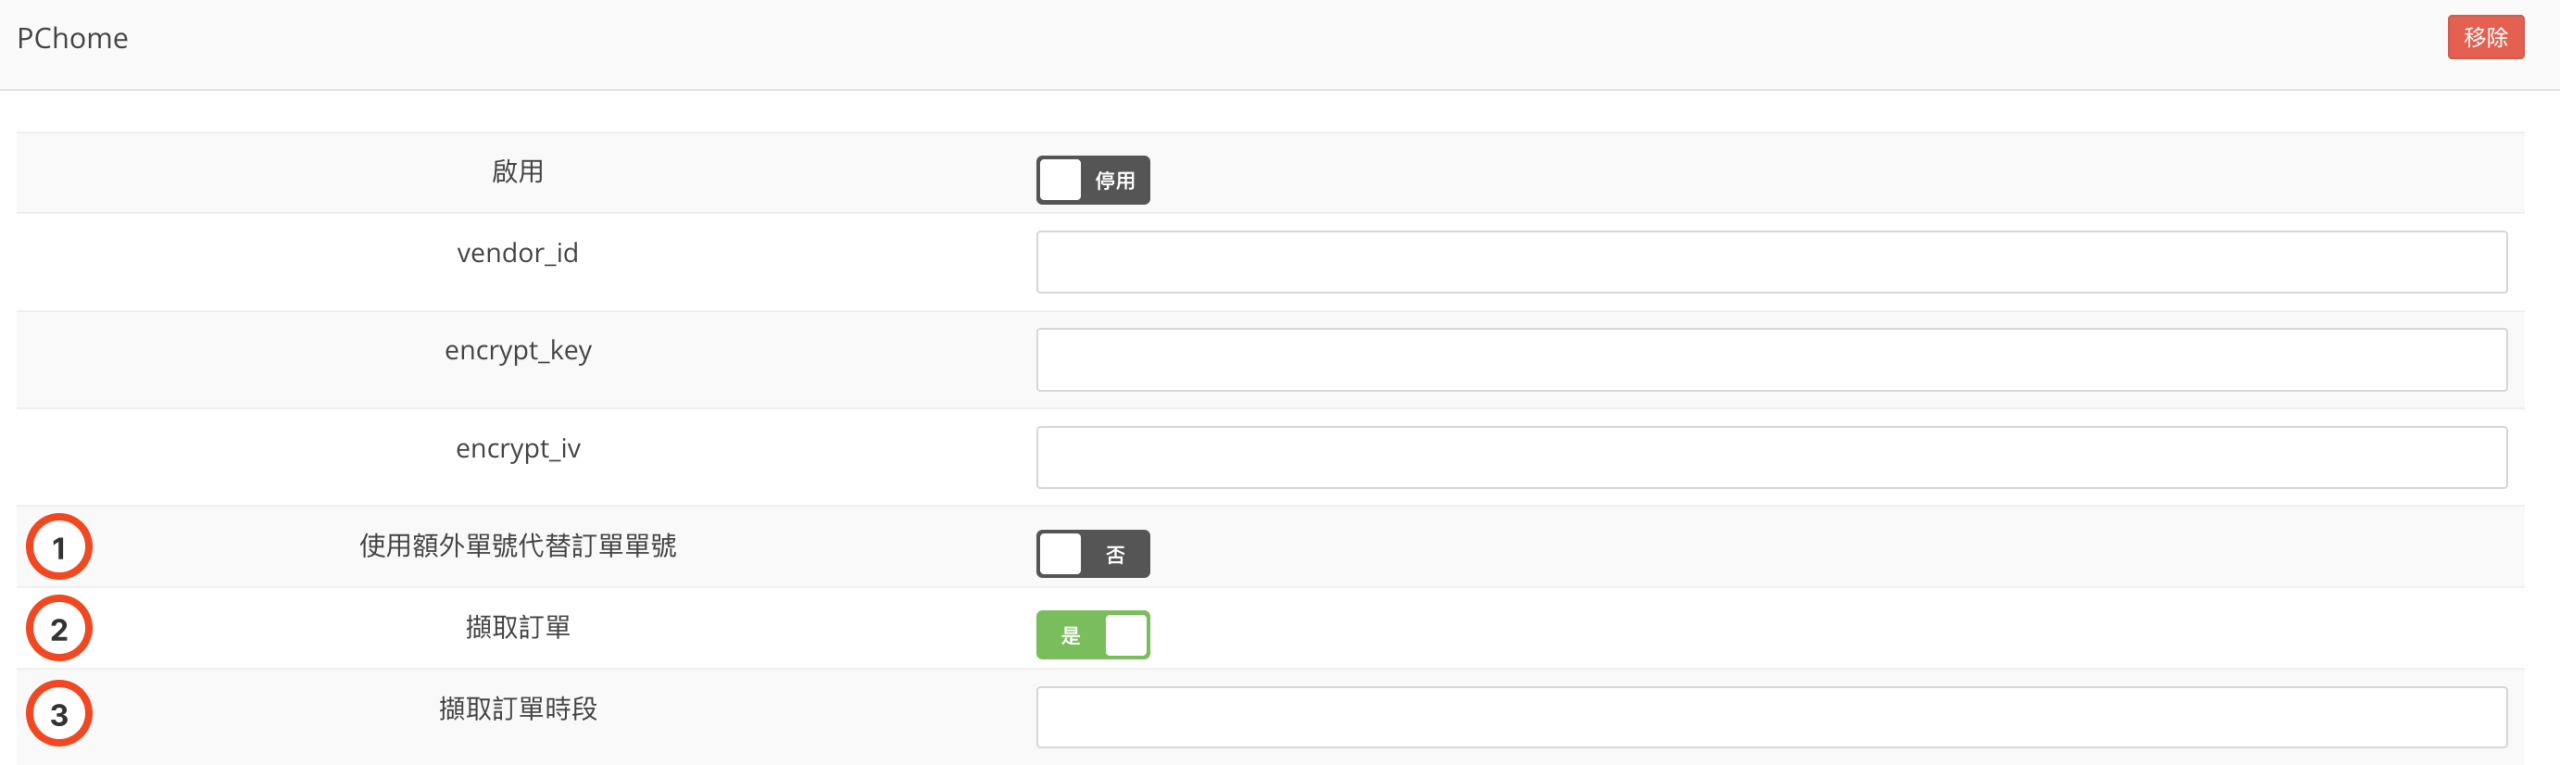Click into the encrypt_key input box
This screenshot has height=765, width=2560.
1770,360
